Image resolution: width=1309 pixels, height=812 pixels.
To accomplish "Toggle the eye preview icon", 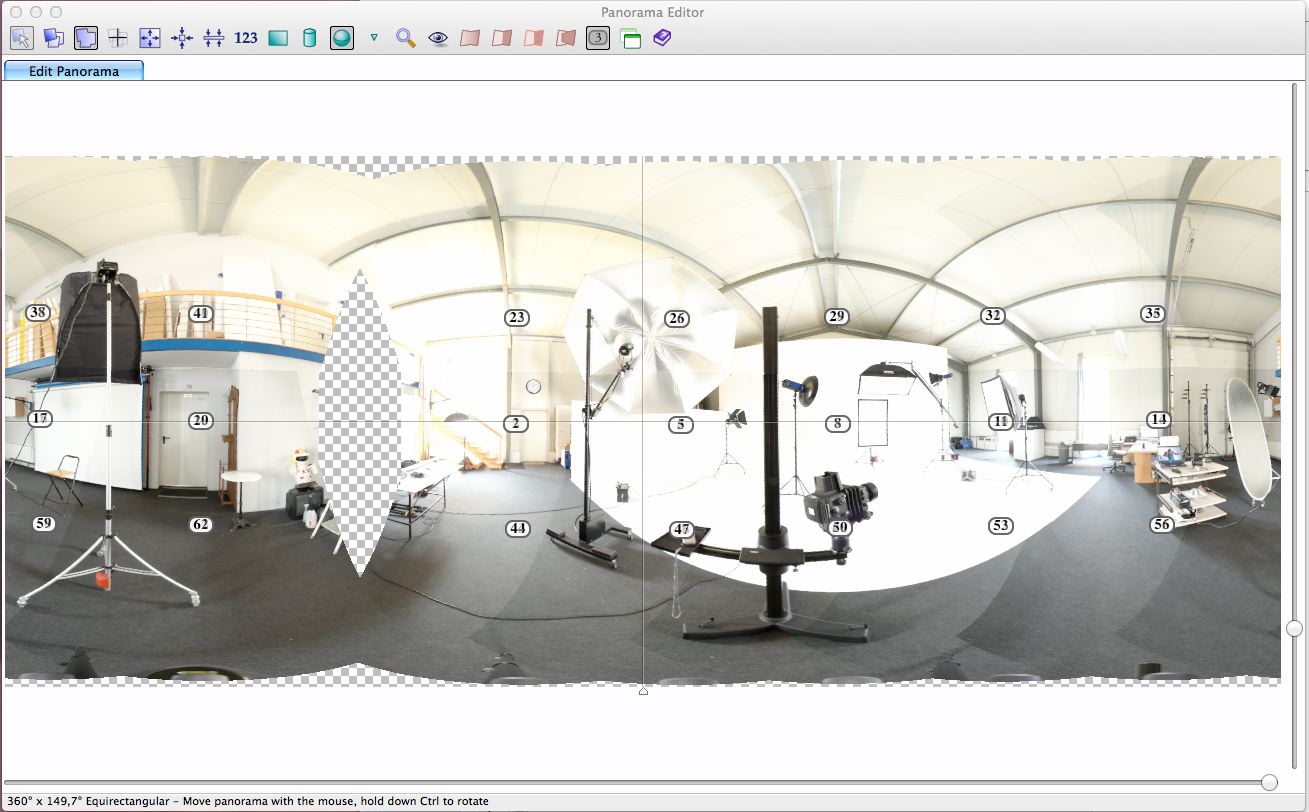I will click(438, 38).
